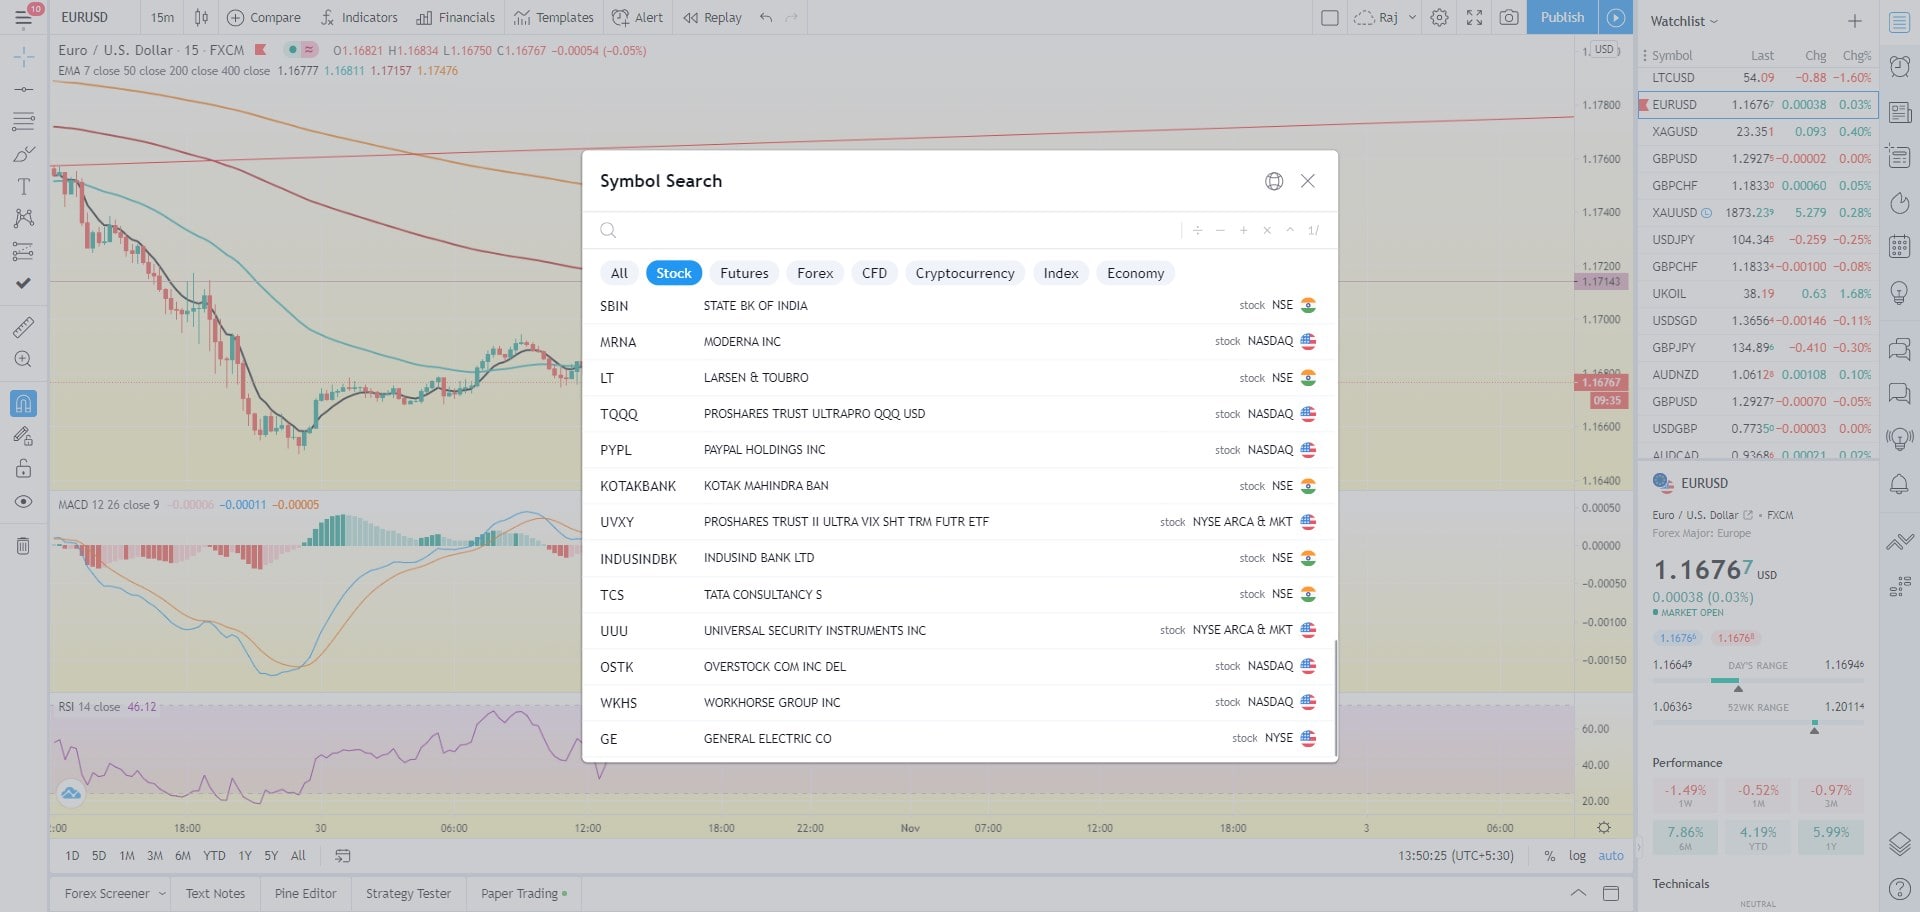Select the Cryptocurrency filter tab

[964, 273]
